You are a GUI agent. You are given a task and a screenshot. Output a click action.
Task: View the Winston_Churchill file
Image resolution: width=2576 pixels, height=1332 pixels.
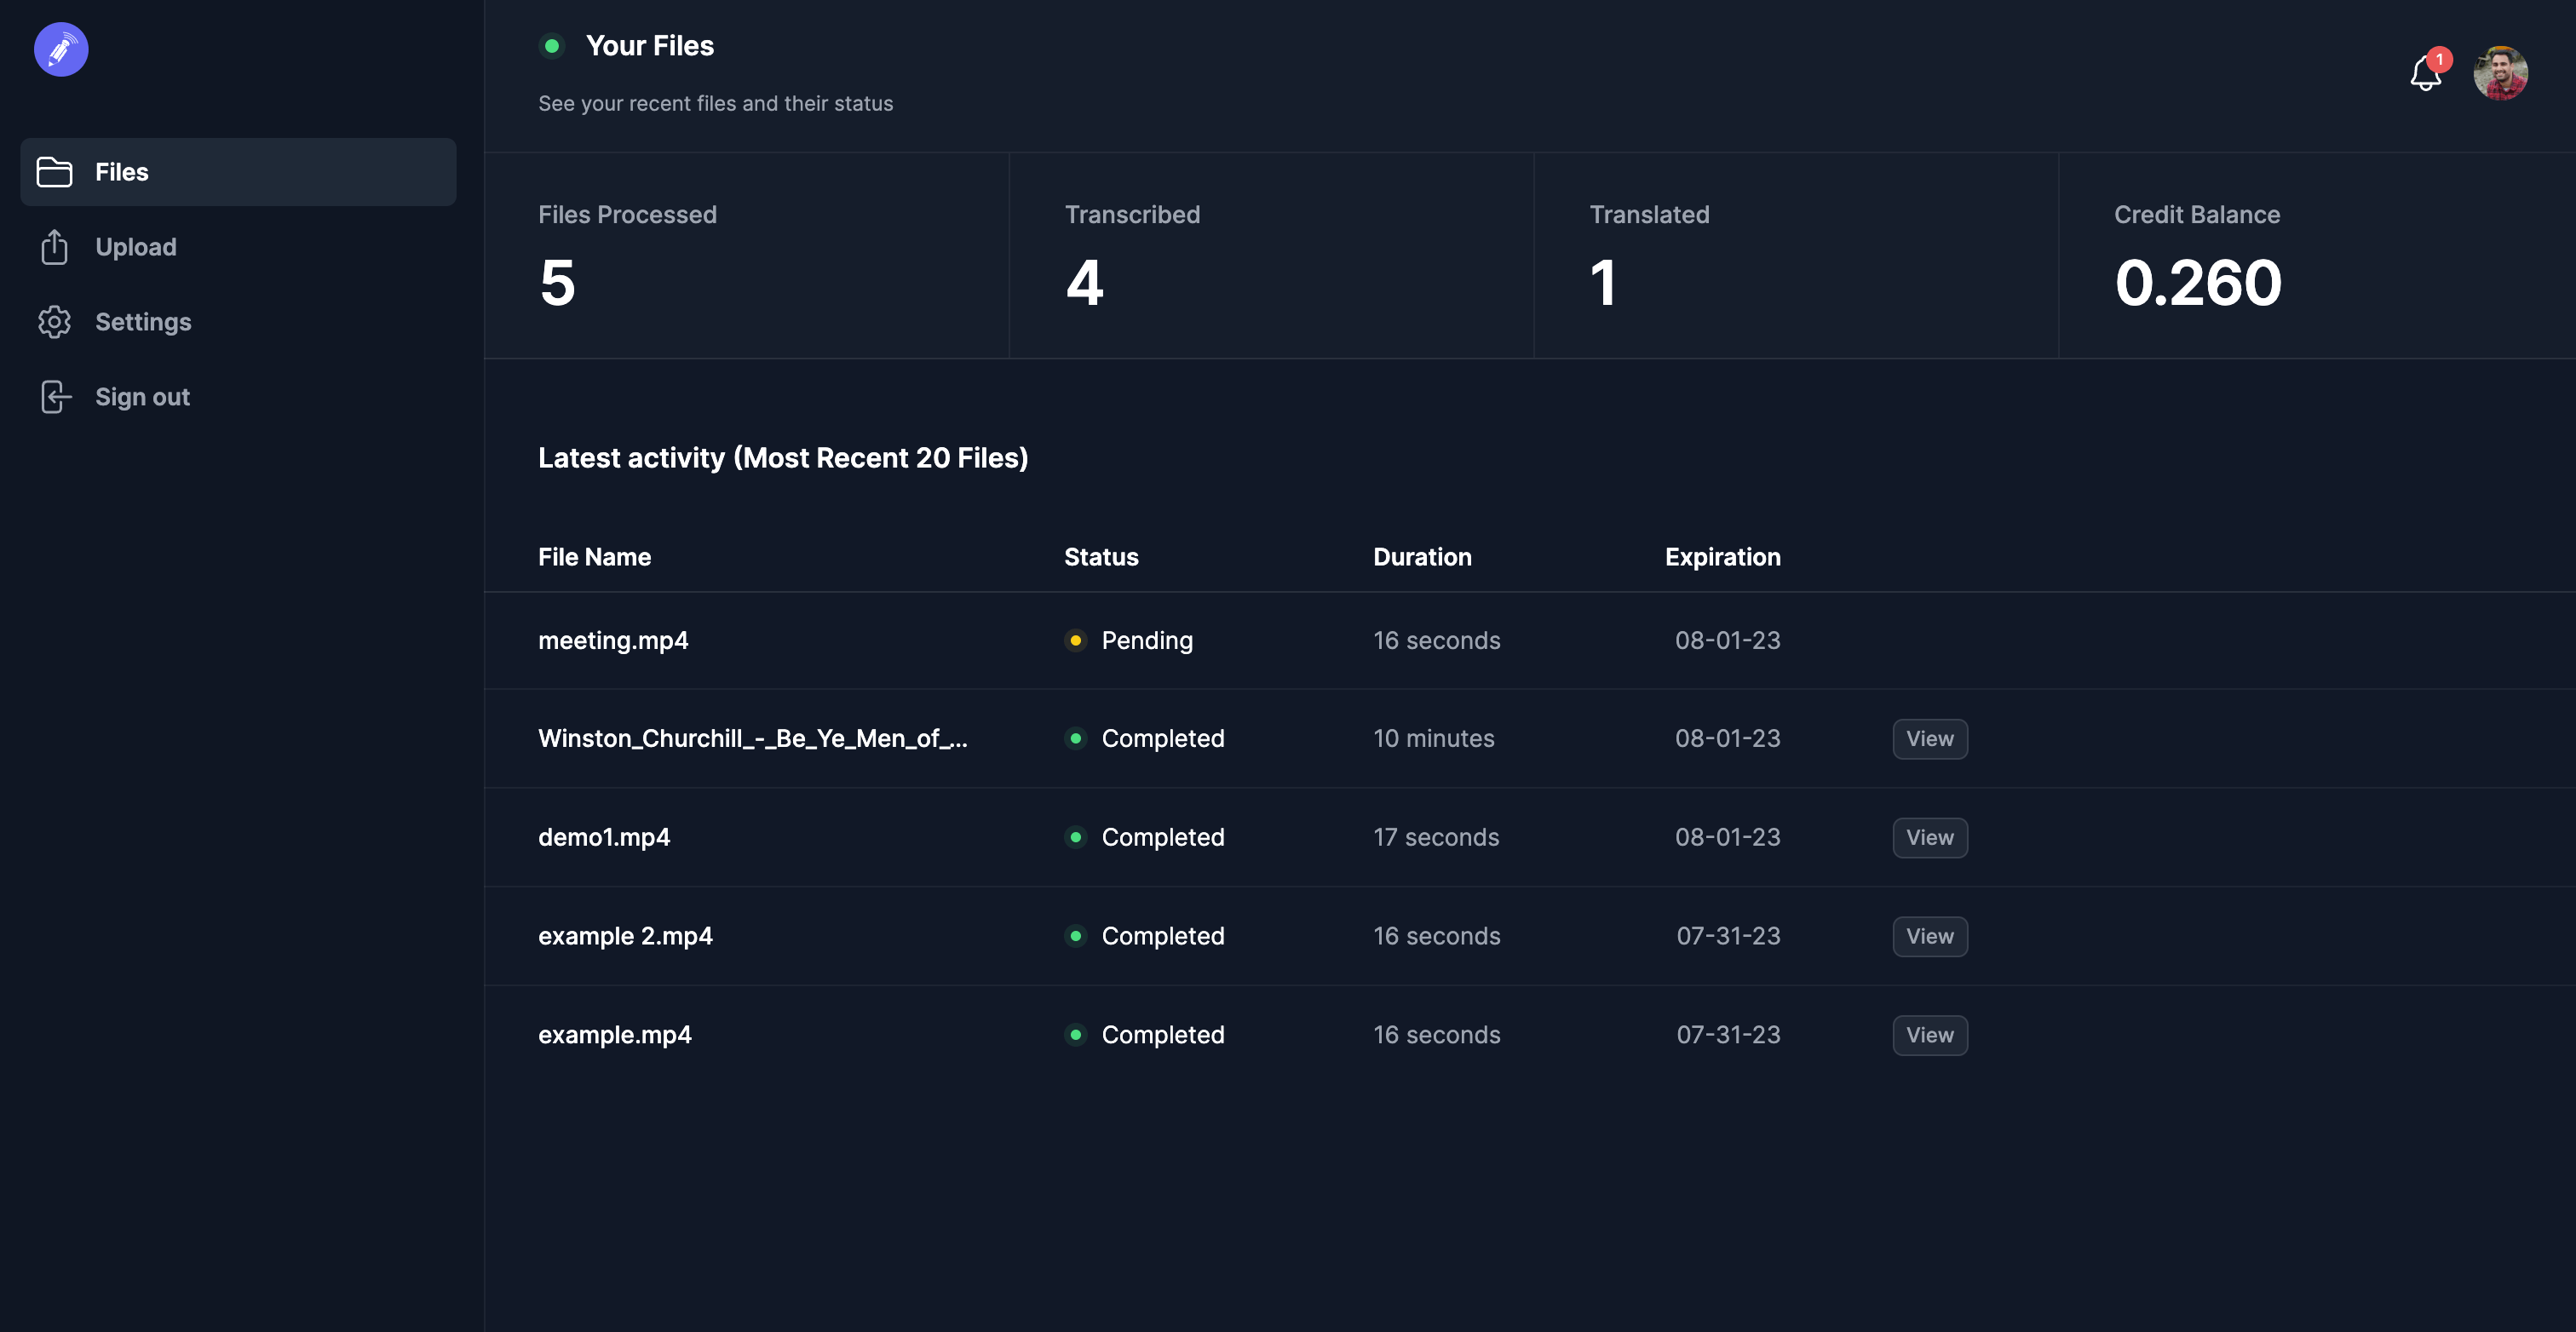1929,739
